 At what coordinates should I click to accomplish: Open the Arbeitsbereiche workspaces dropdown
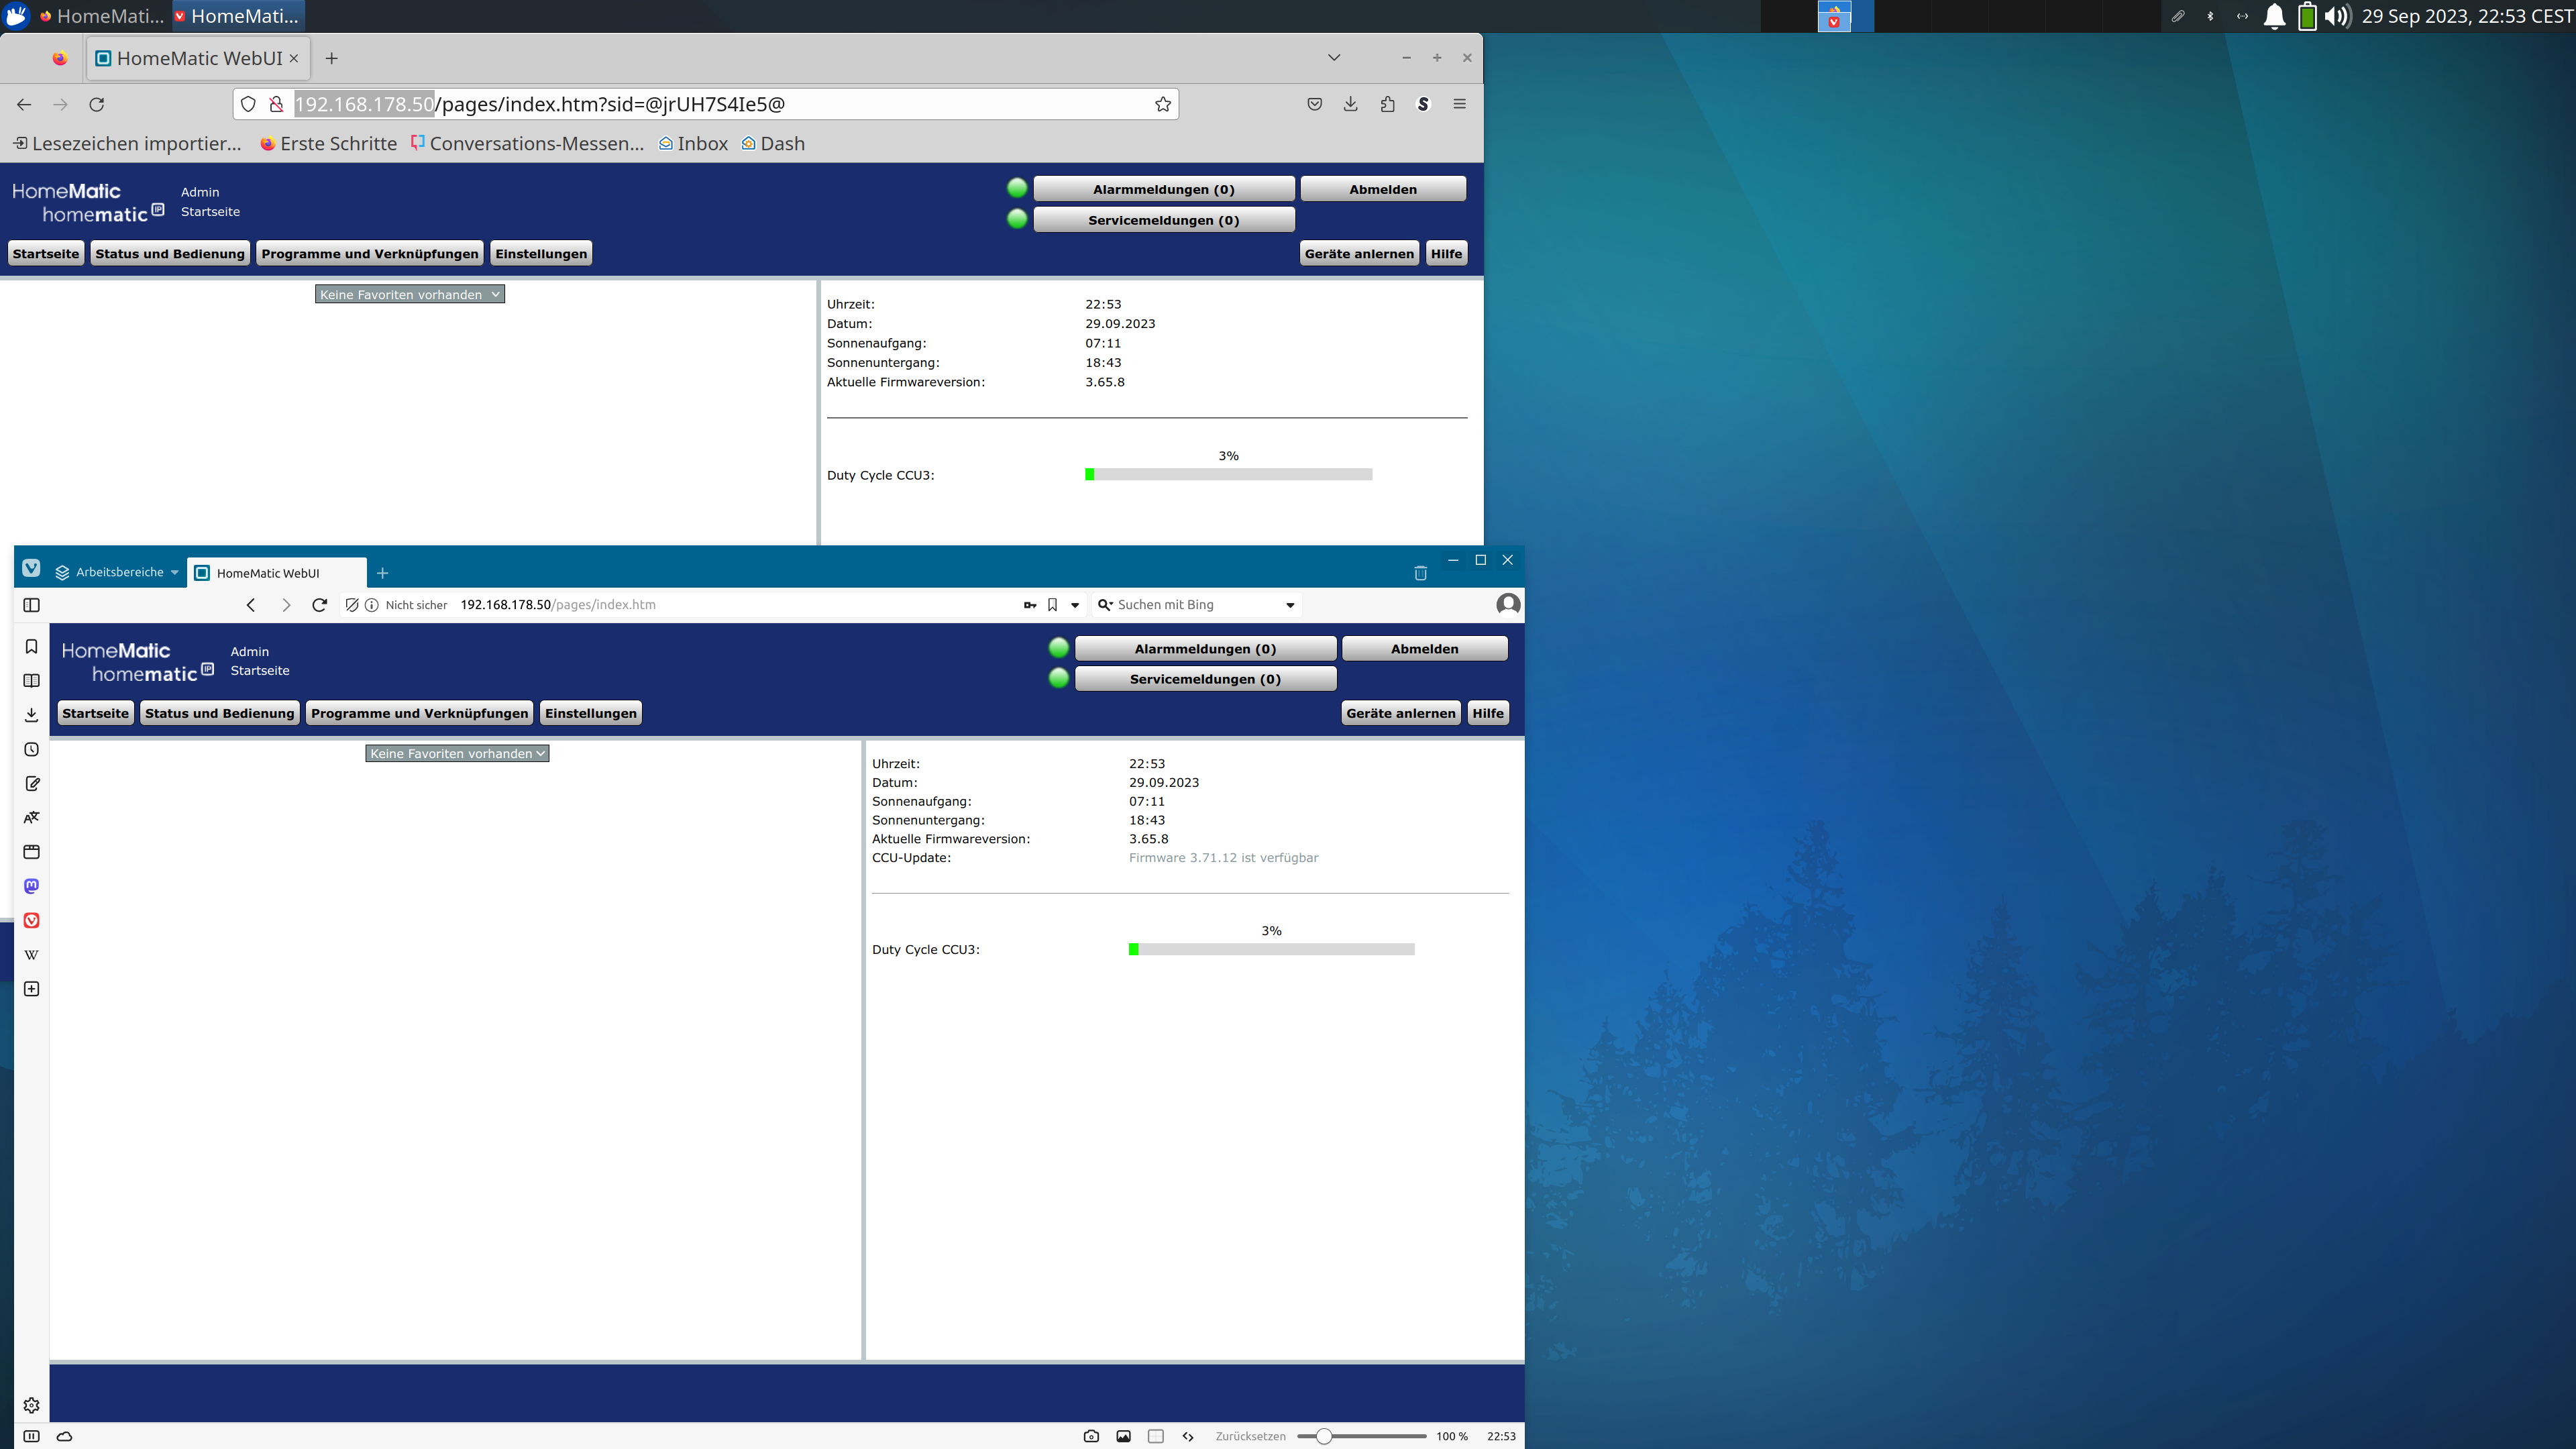[x=118, y=572]
